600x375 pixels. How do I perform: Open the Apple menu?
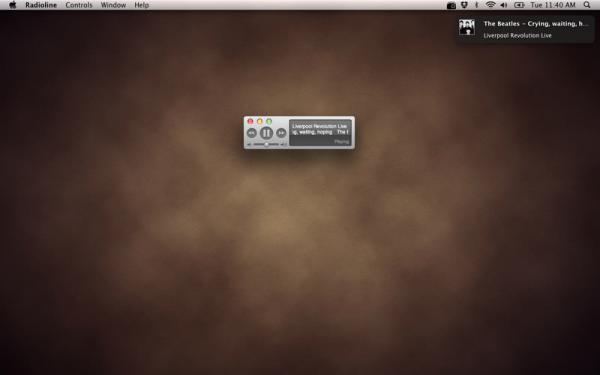click(13, 5)
